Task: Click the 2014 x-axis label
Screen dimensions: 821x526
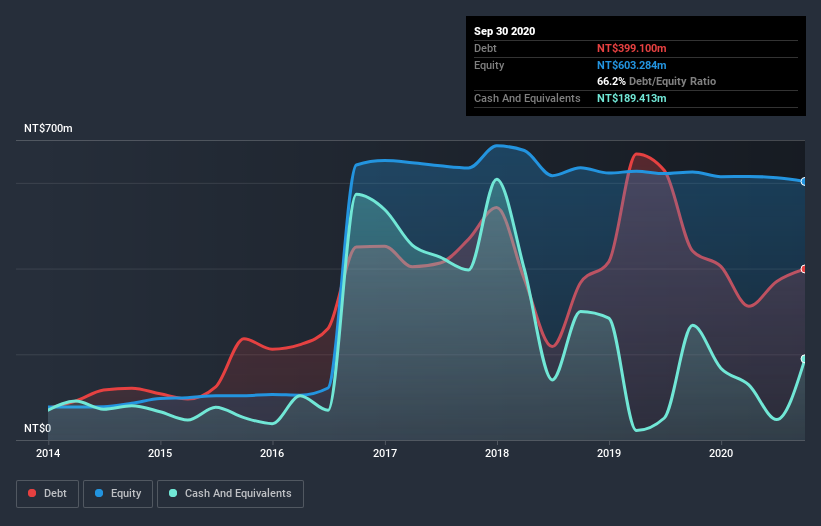Action: click(48, 453)
